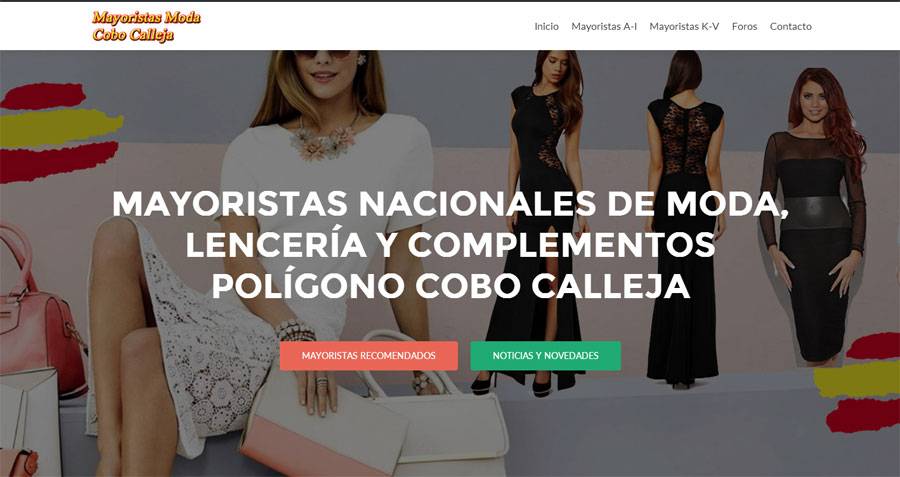Open the Mayoristas A-I menu item
This screenshot has height=477, width=900.
click(604, 26)
